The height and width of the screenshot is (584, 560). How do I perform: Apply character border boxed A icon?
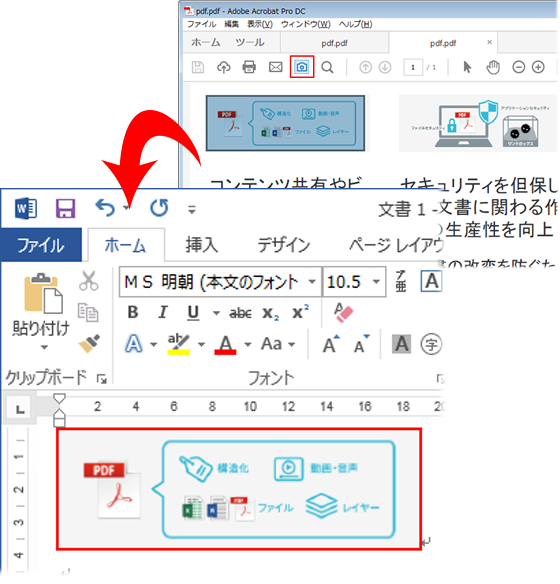point(432,281)
